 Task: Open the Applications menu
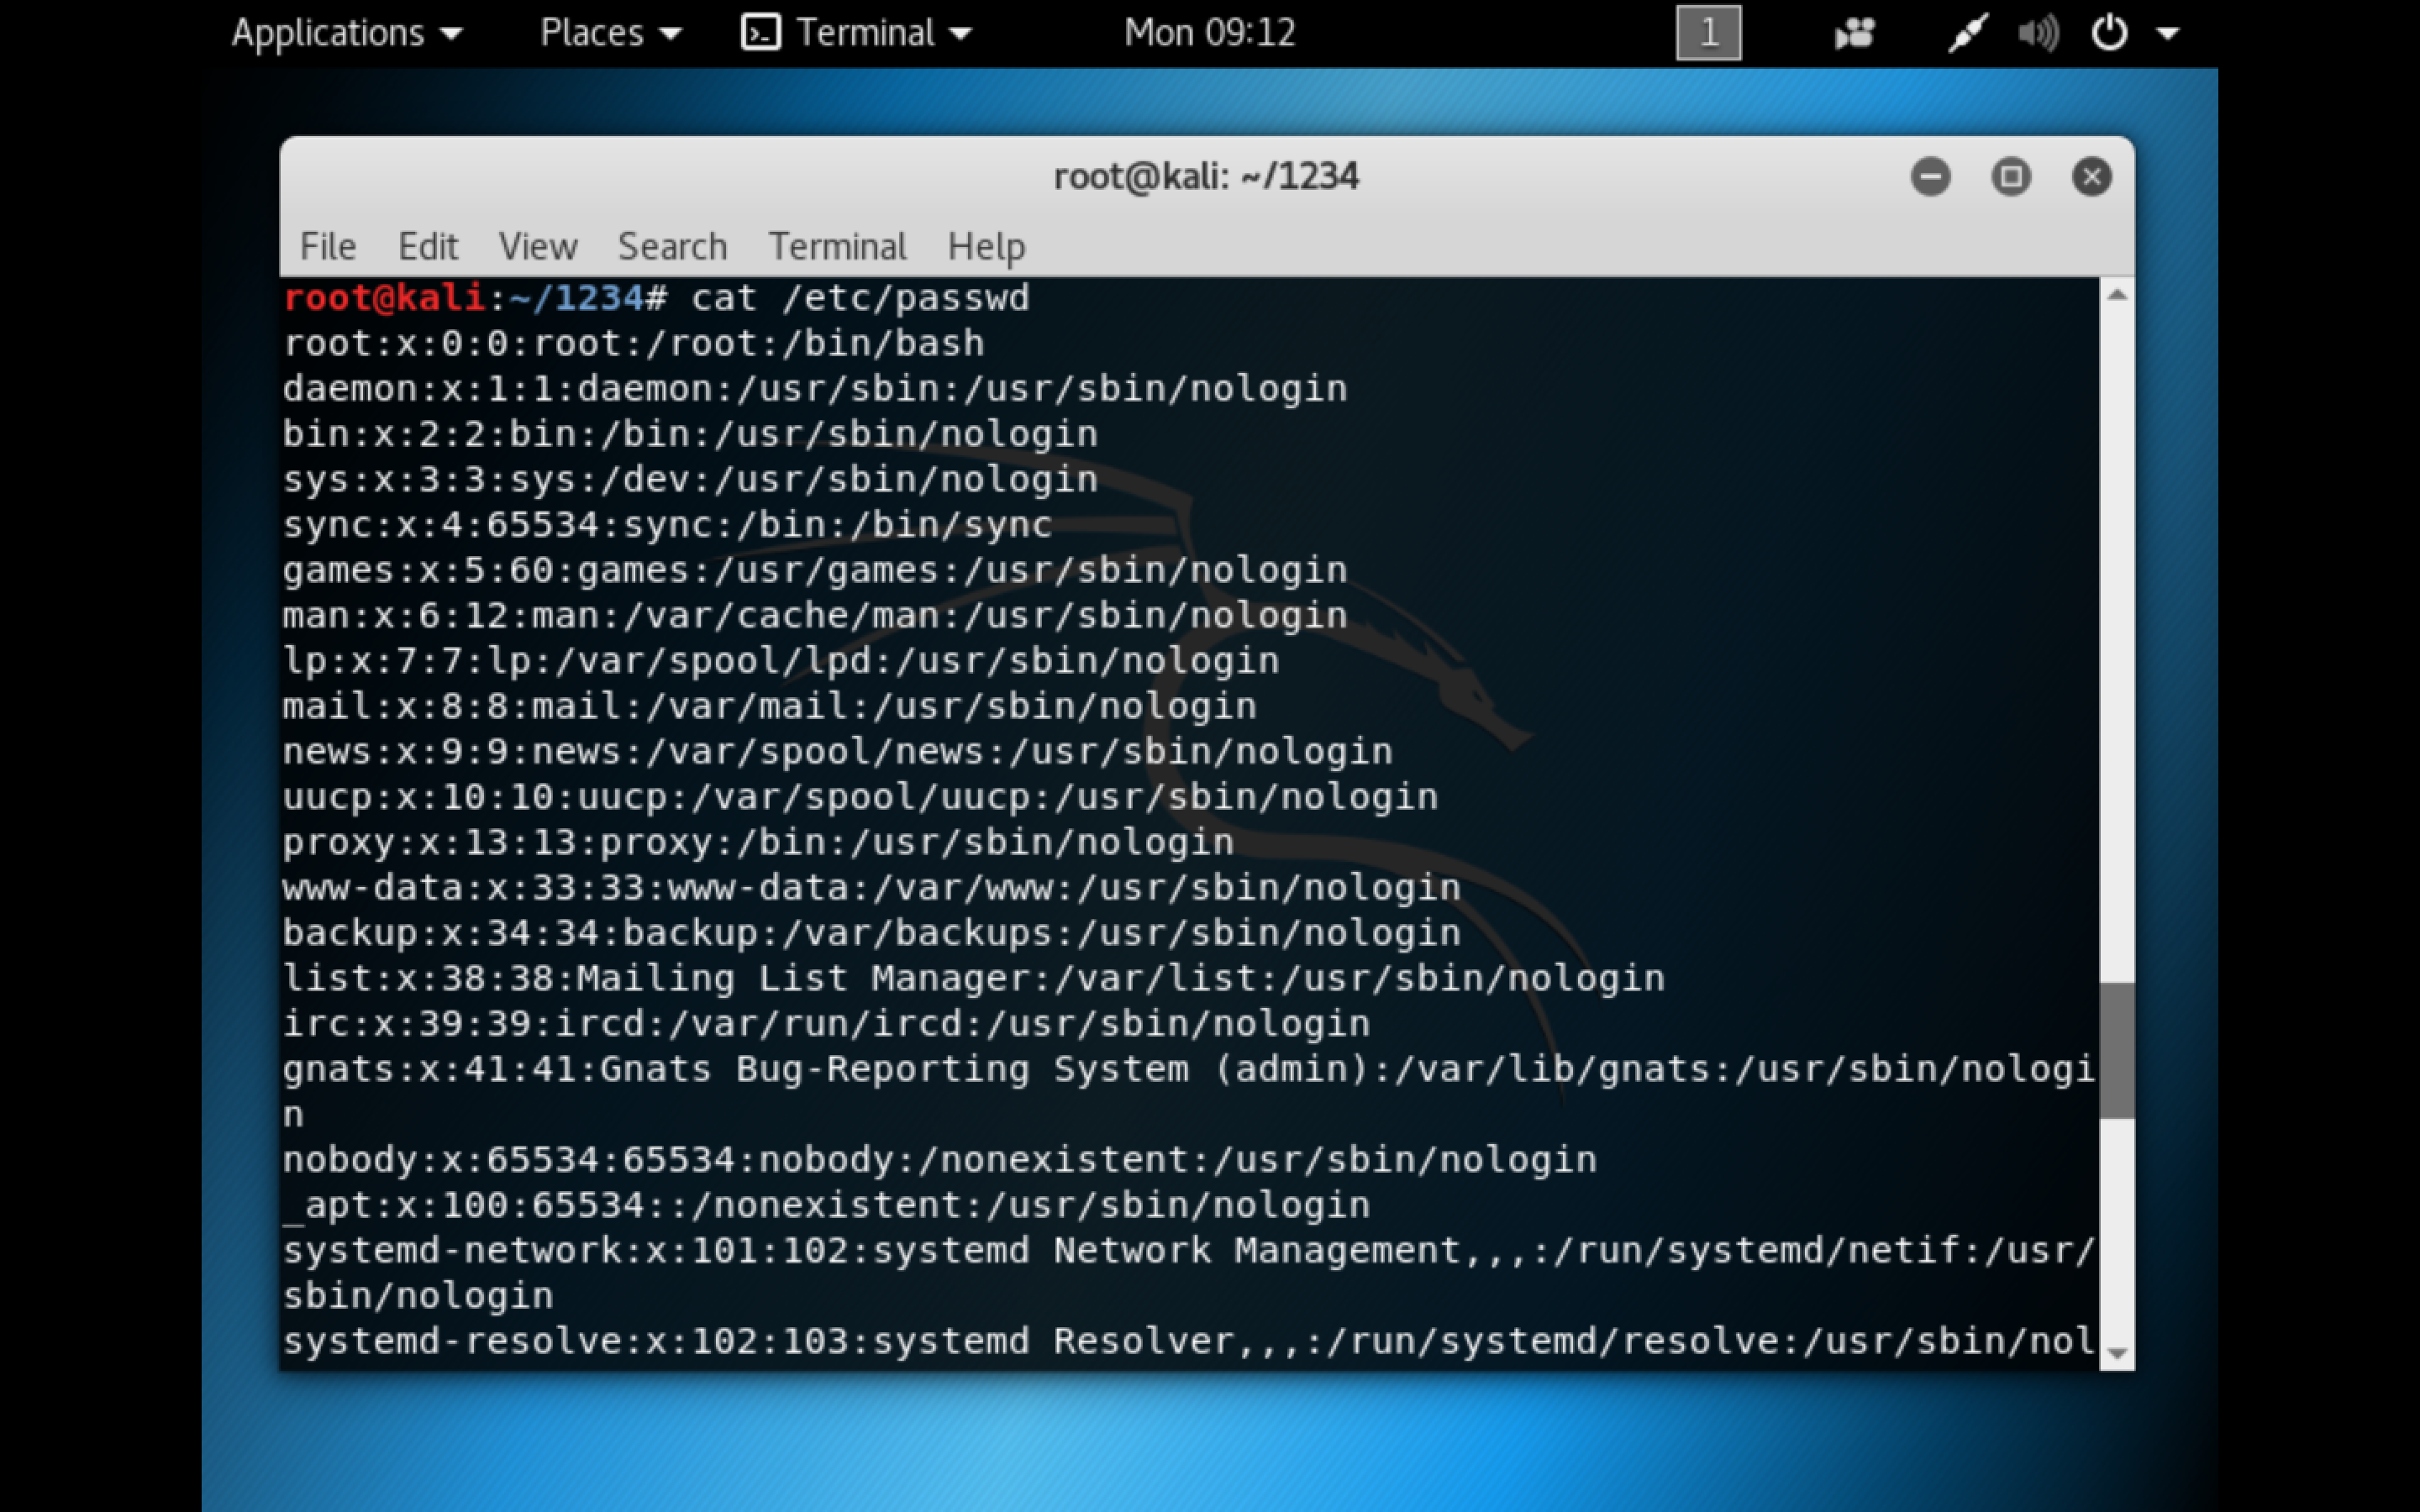coord(347,33)
